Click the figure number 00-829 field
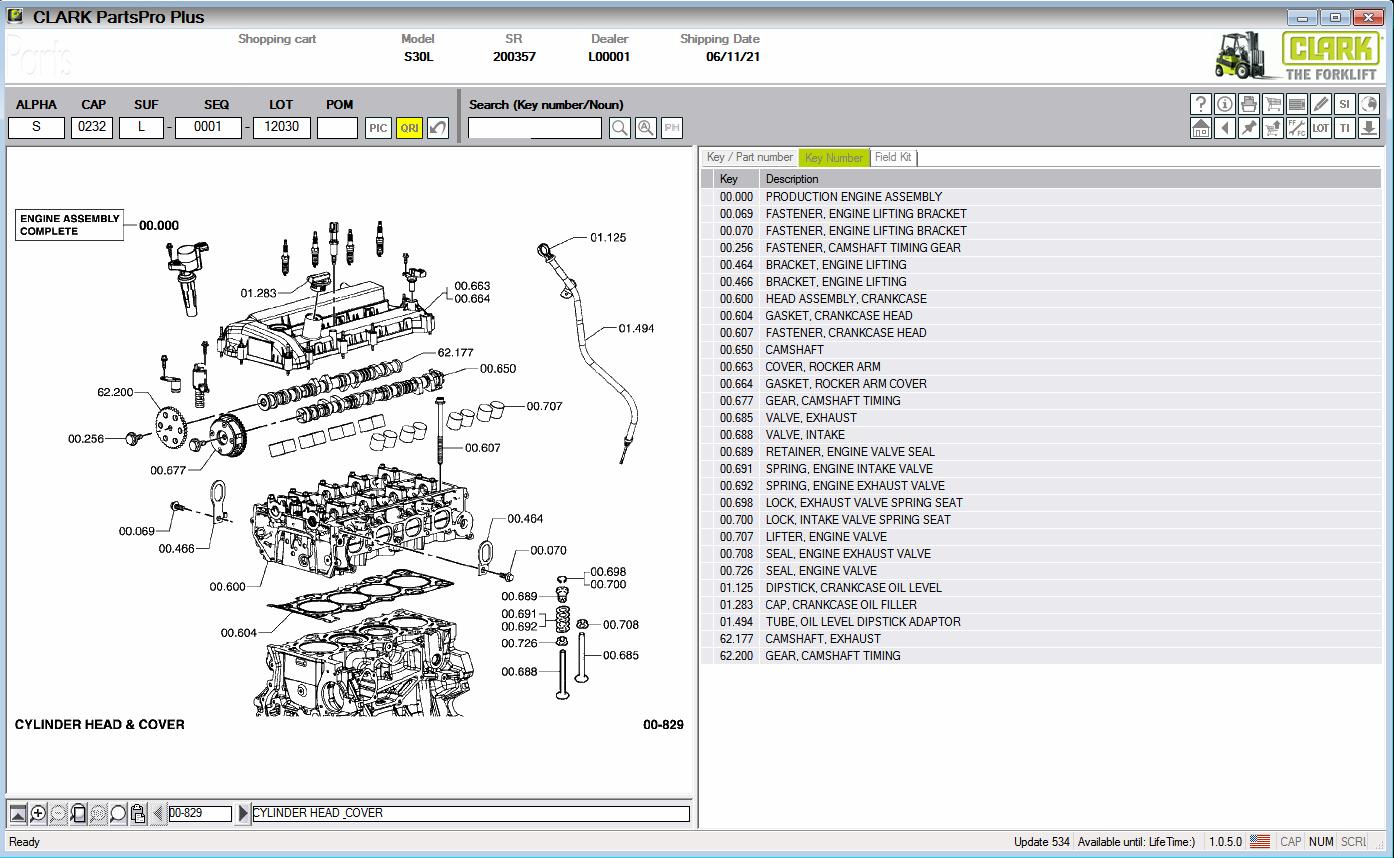This screenshot has width=1394, height=858. click(200, 813)
